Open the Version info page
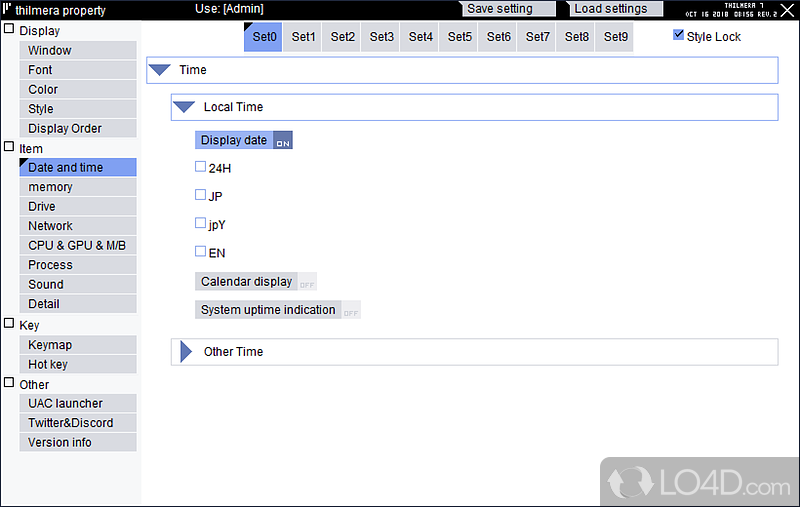The image size is (800, 507). click(78, 443)
